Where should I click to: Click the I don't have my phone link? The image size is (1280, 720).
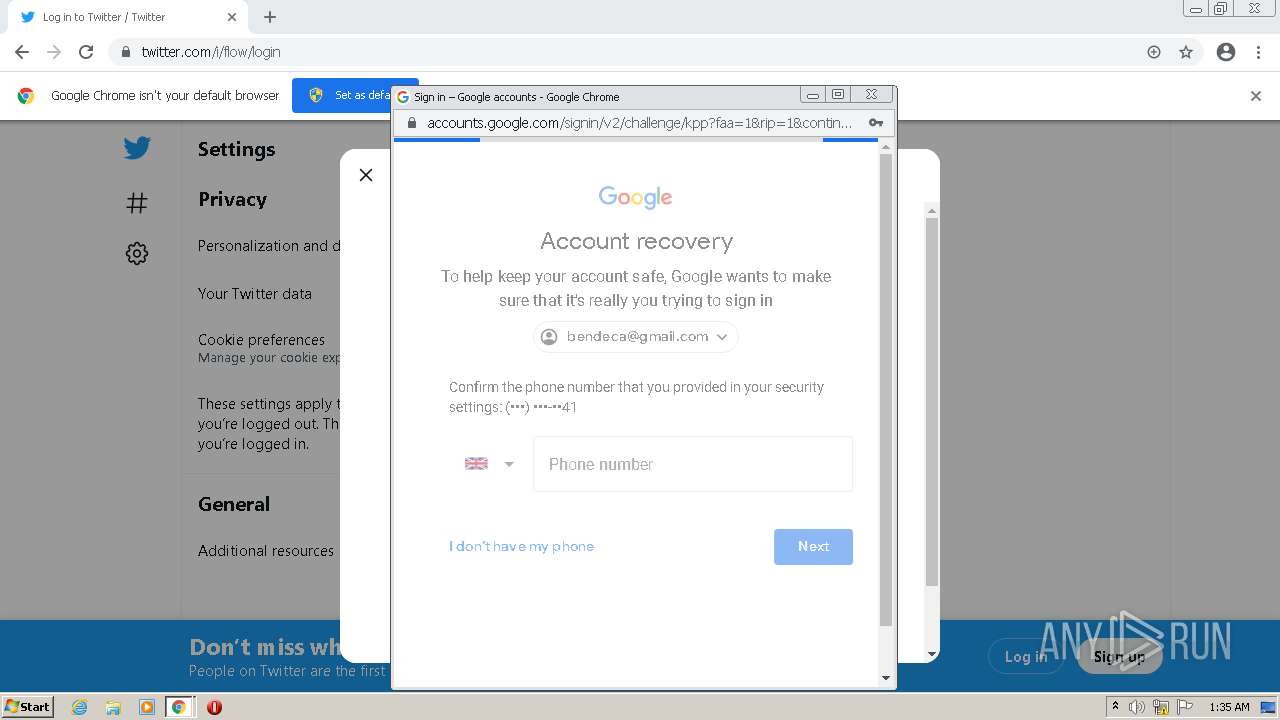click(521, 546)
